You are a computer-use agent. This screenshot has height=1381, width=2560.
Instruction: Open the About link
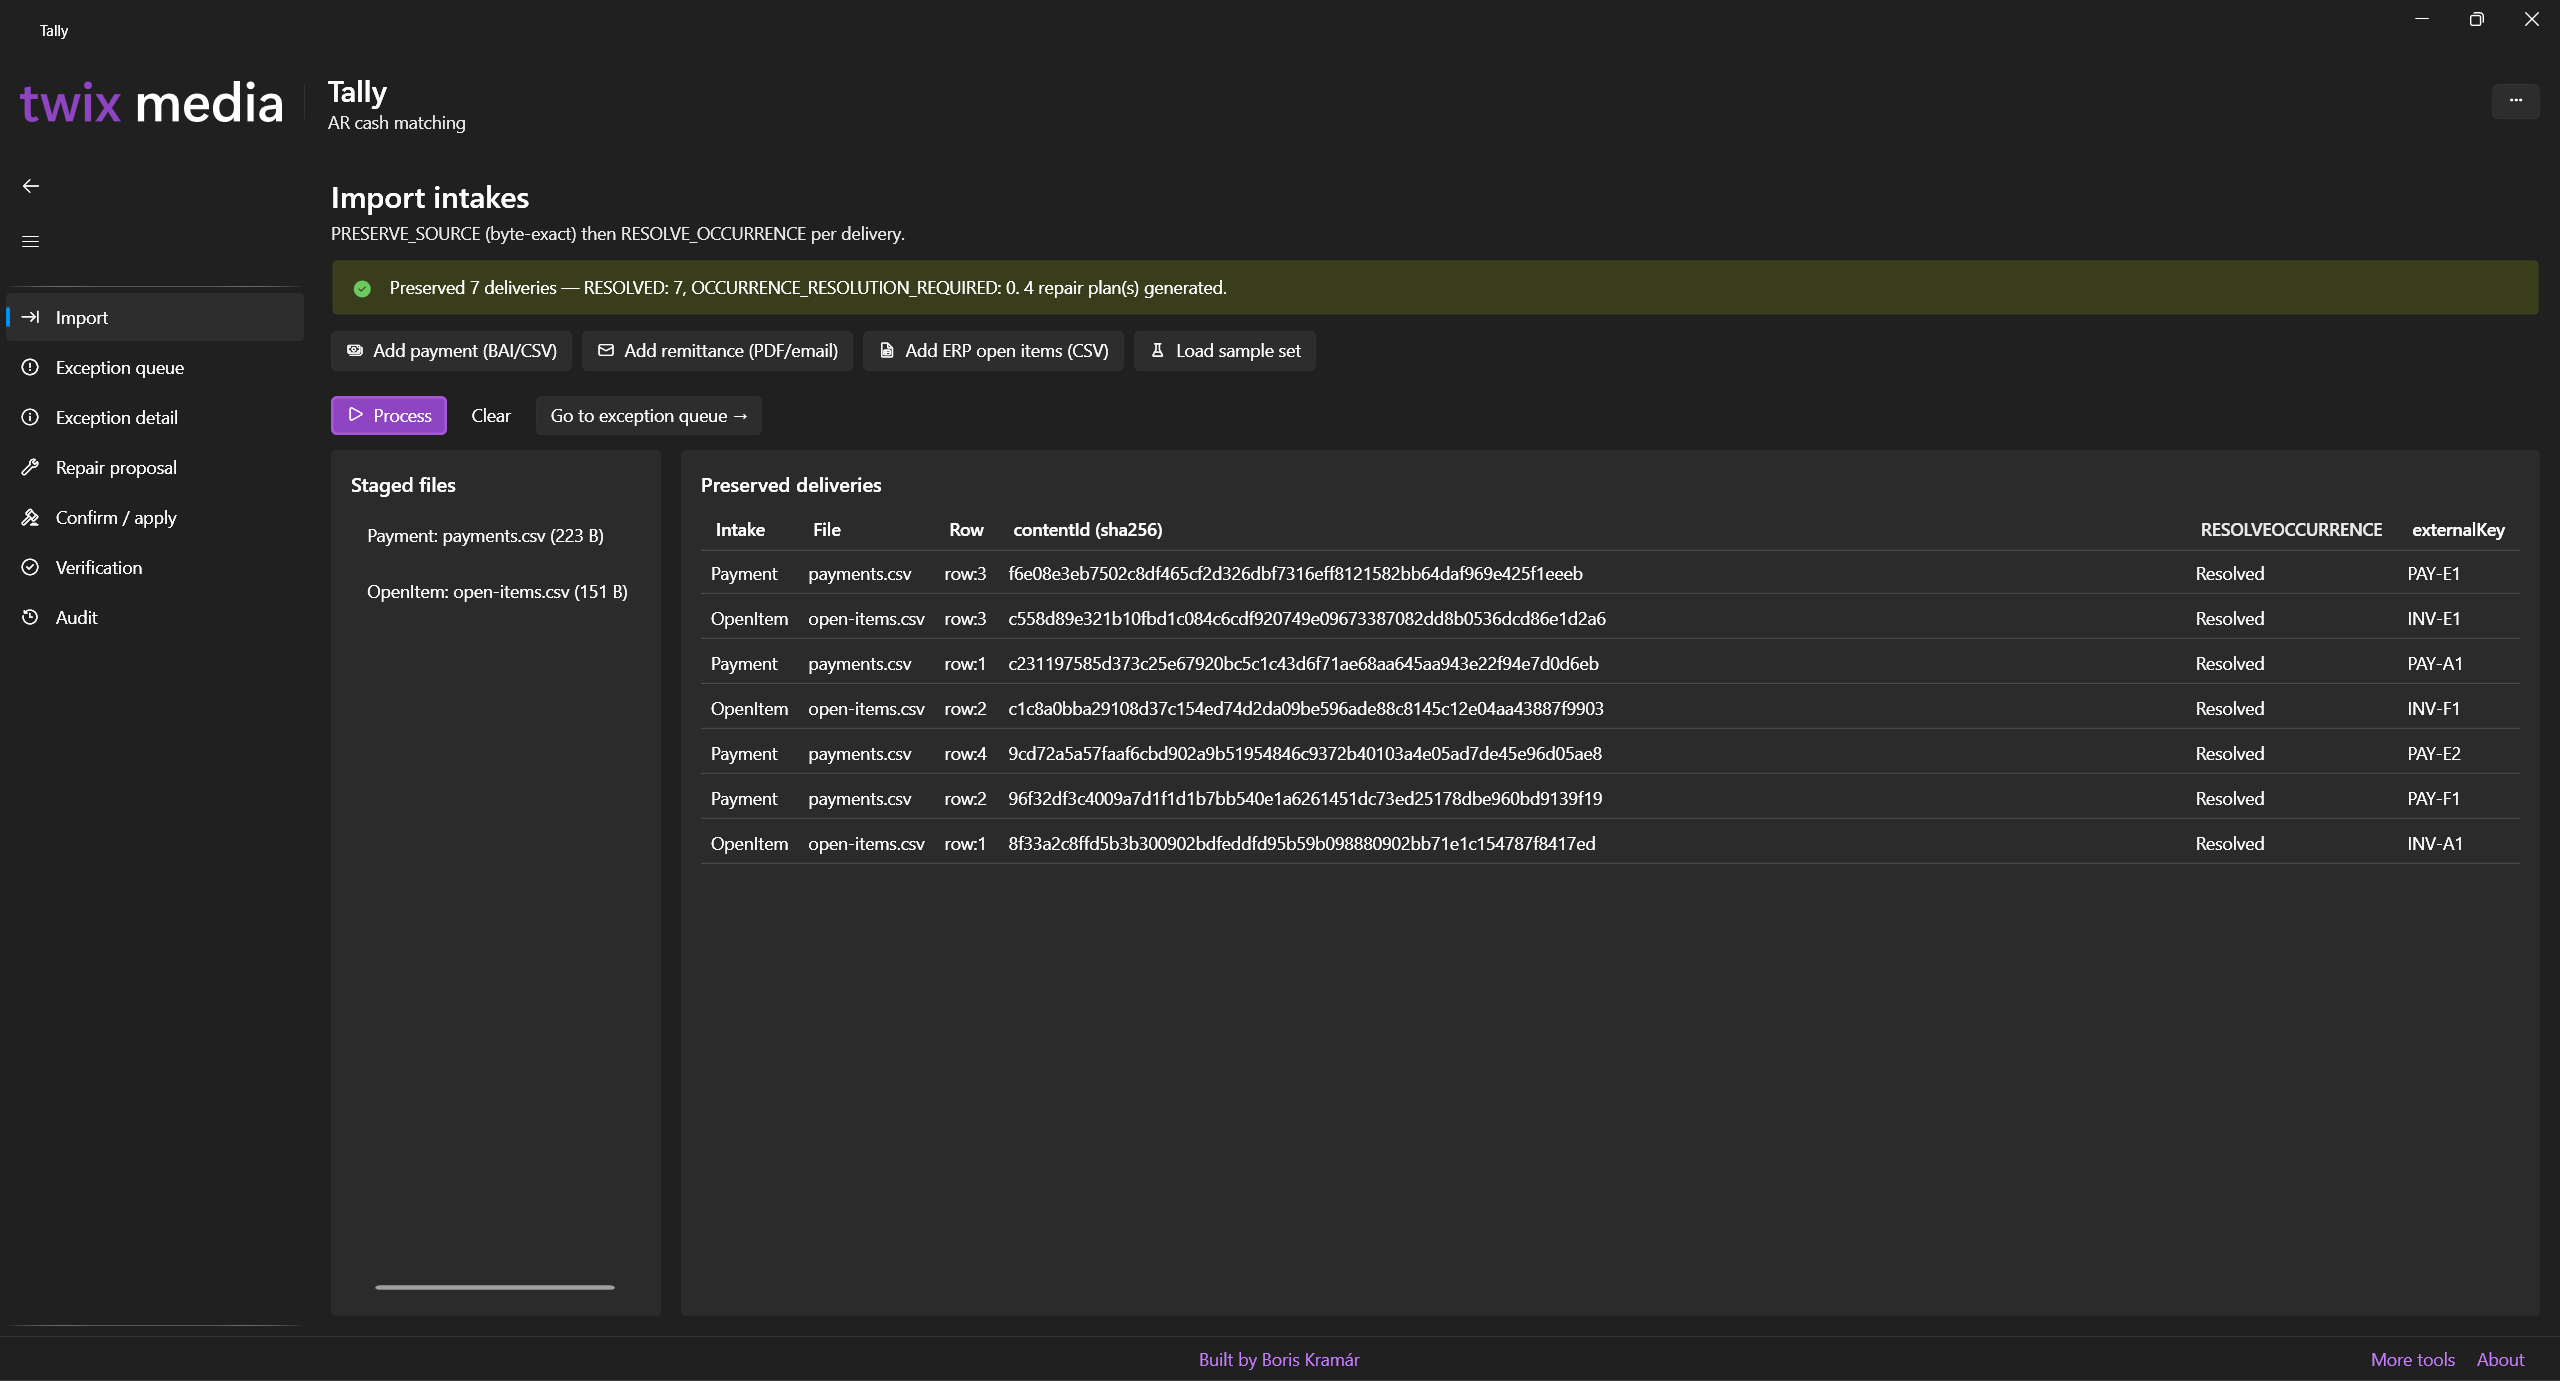click(x=2500, y=1360)
